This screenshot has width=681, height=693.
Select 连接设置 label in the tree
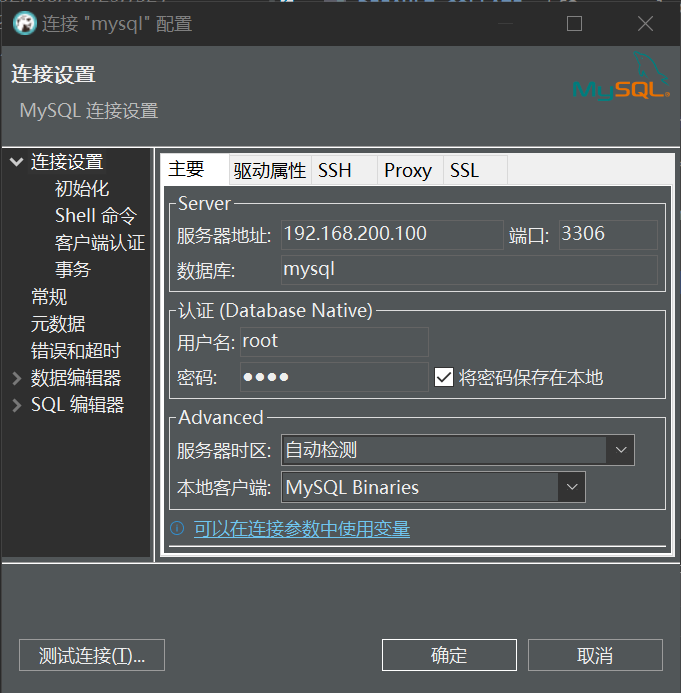(67, 162)
